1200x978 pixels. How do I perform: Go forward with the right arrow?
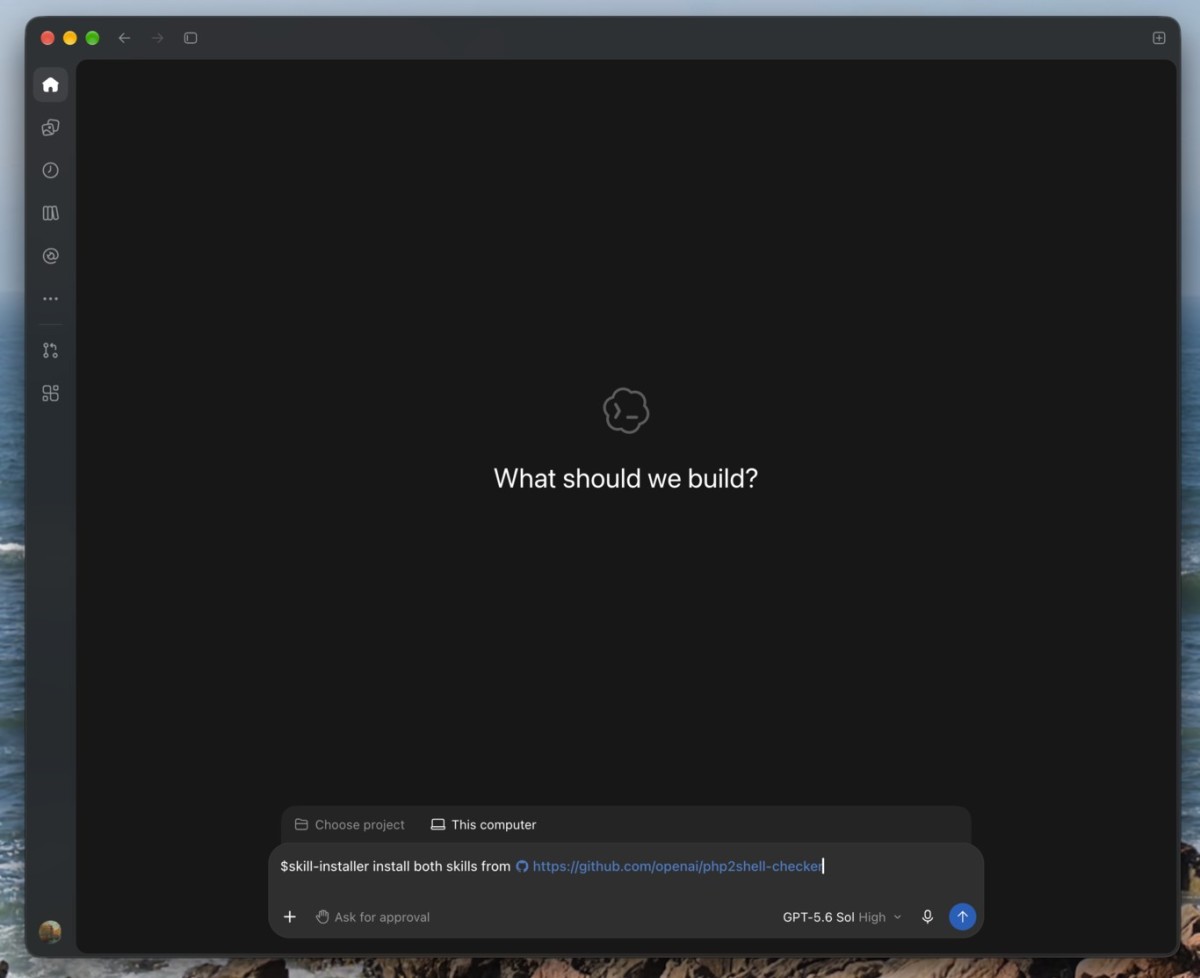tap(157, 38)
